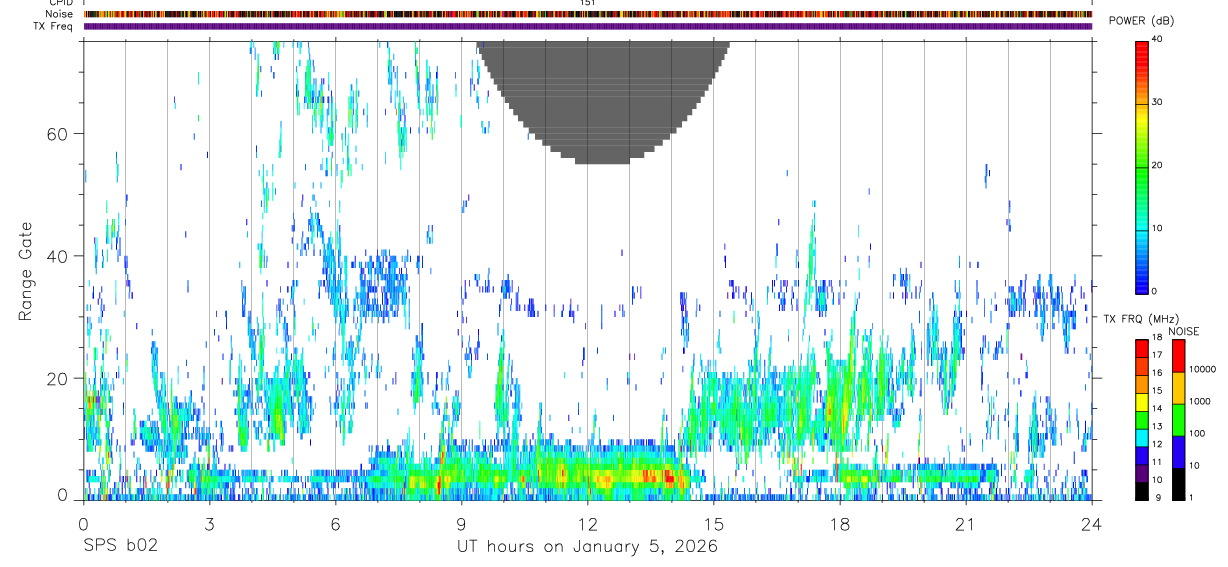Click the purple TX Freq strip above the plot
The image size is (1228, 567).
[x=588, y=26]
